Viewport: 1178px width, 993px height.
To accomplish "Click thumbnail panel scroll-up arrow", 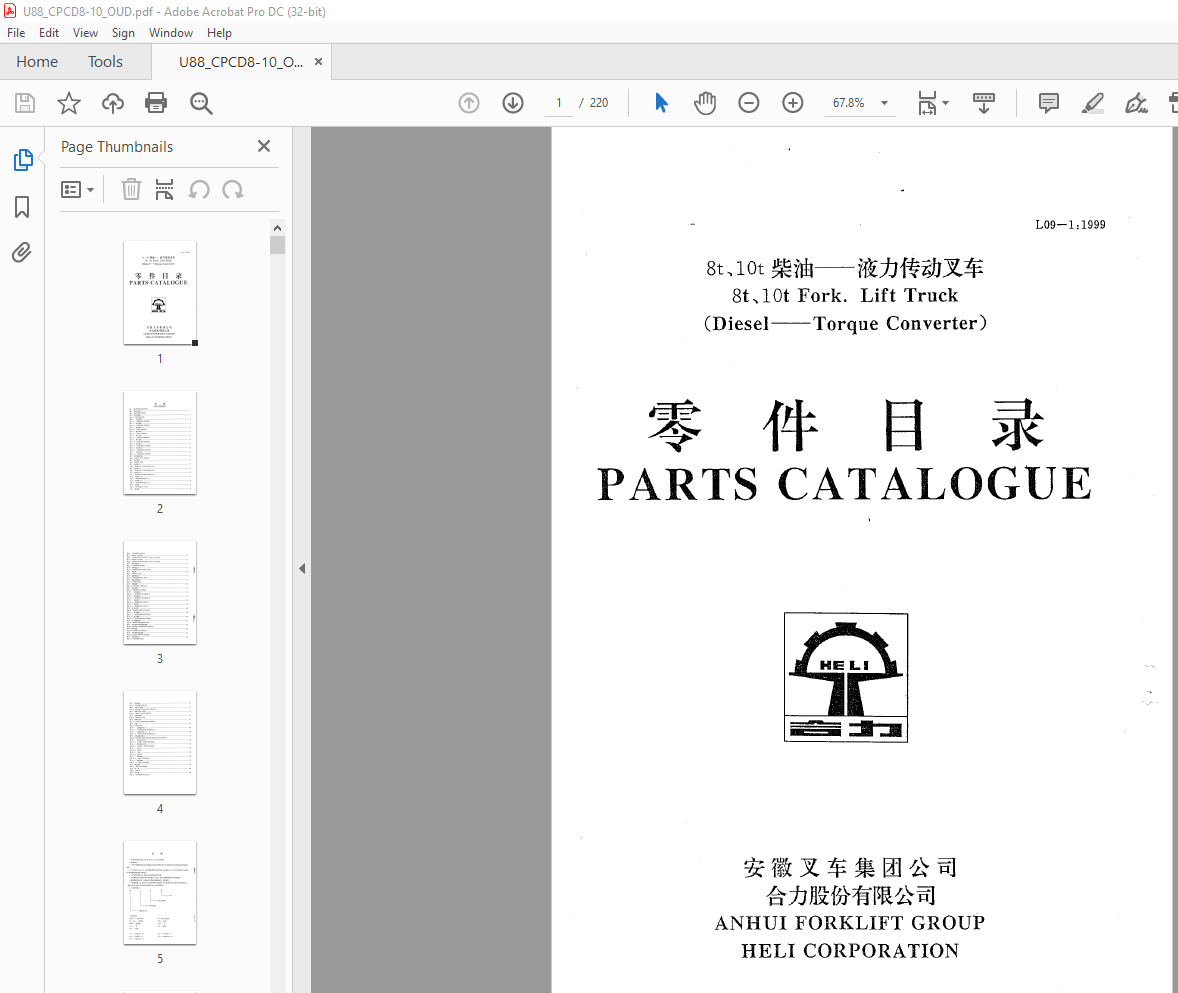I will (x=277, y=228).
